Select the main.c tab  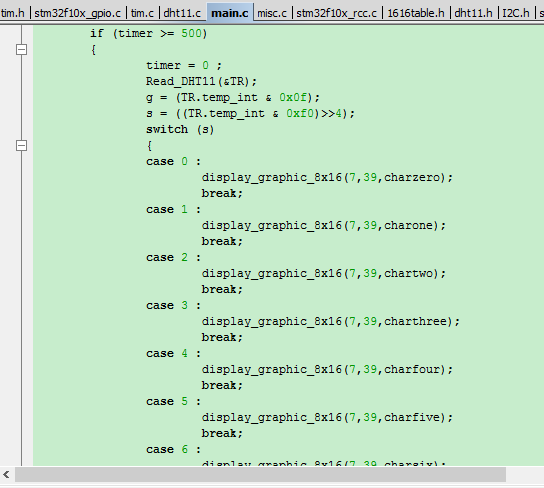click(230, 13)
